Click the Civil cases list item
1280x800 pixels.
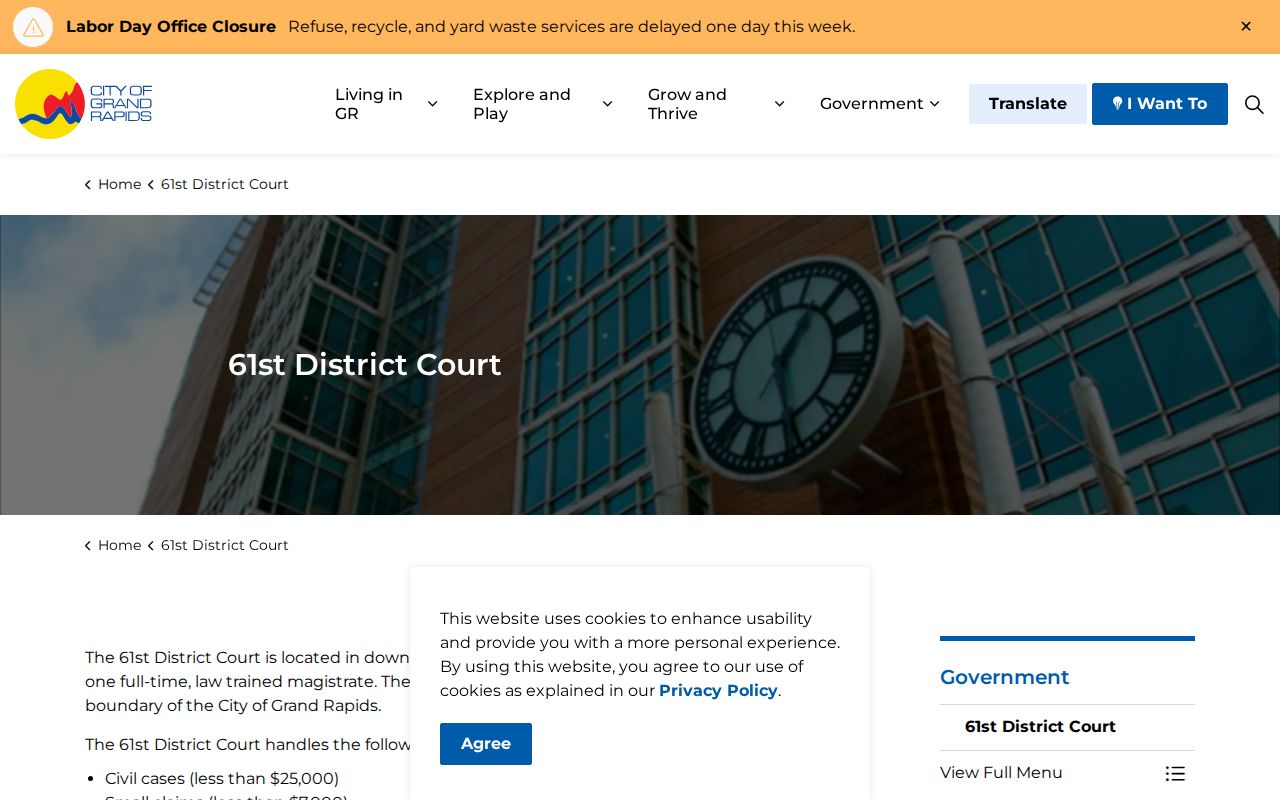pos(222,778)
